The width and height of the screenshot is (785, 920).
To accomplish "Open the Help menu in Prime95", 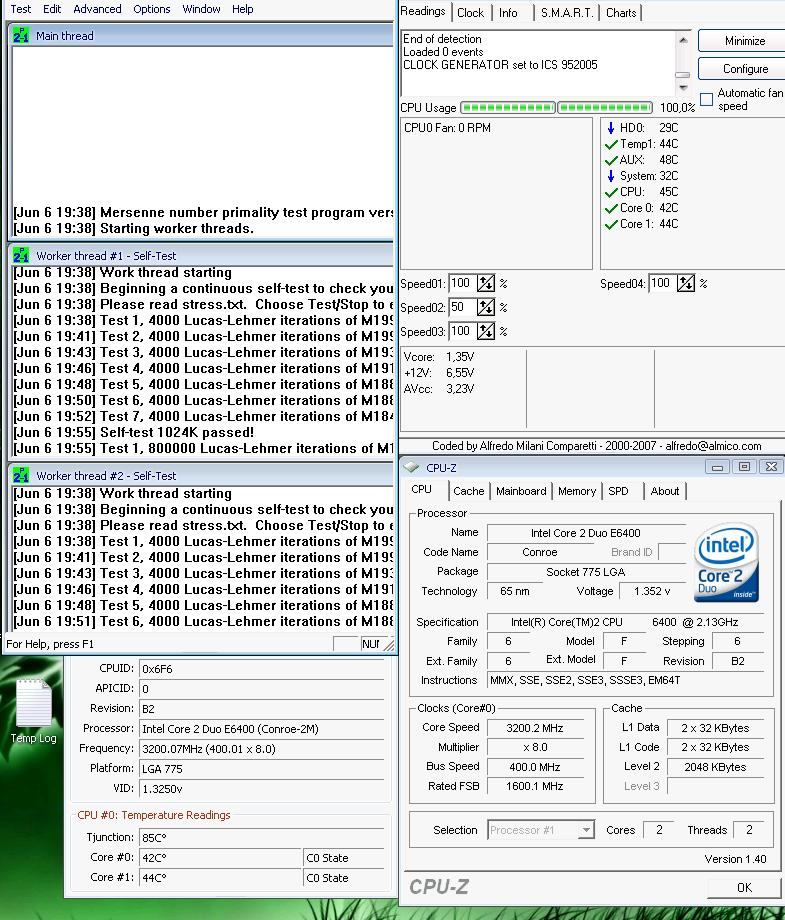I will pos(242,9).
